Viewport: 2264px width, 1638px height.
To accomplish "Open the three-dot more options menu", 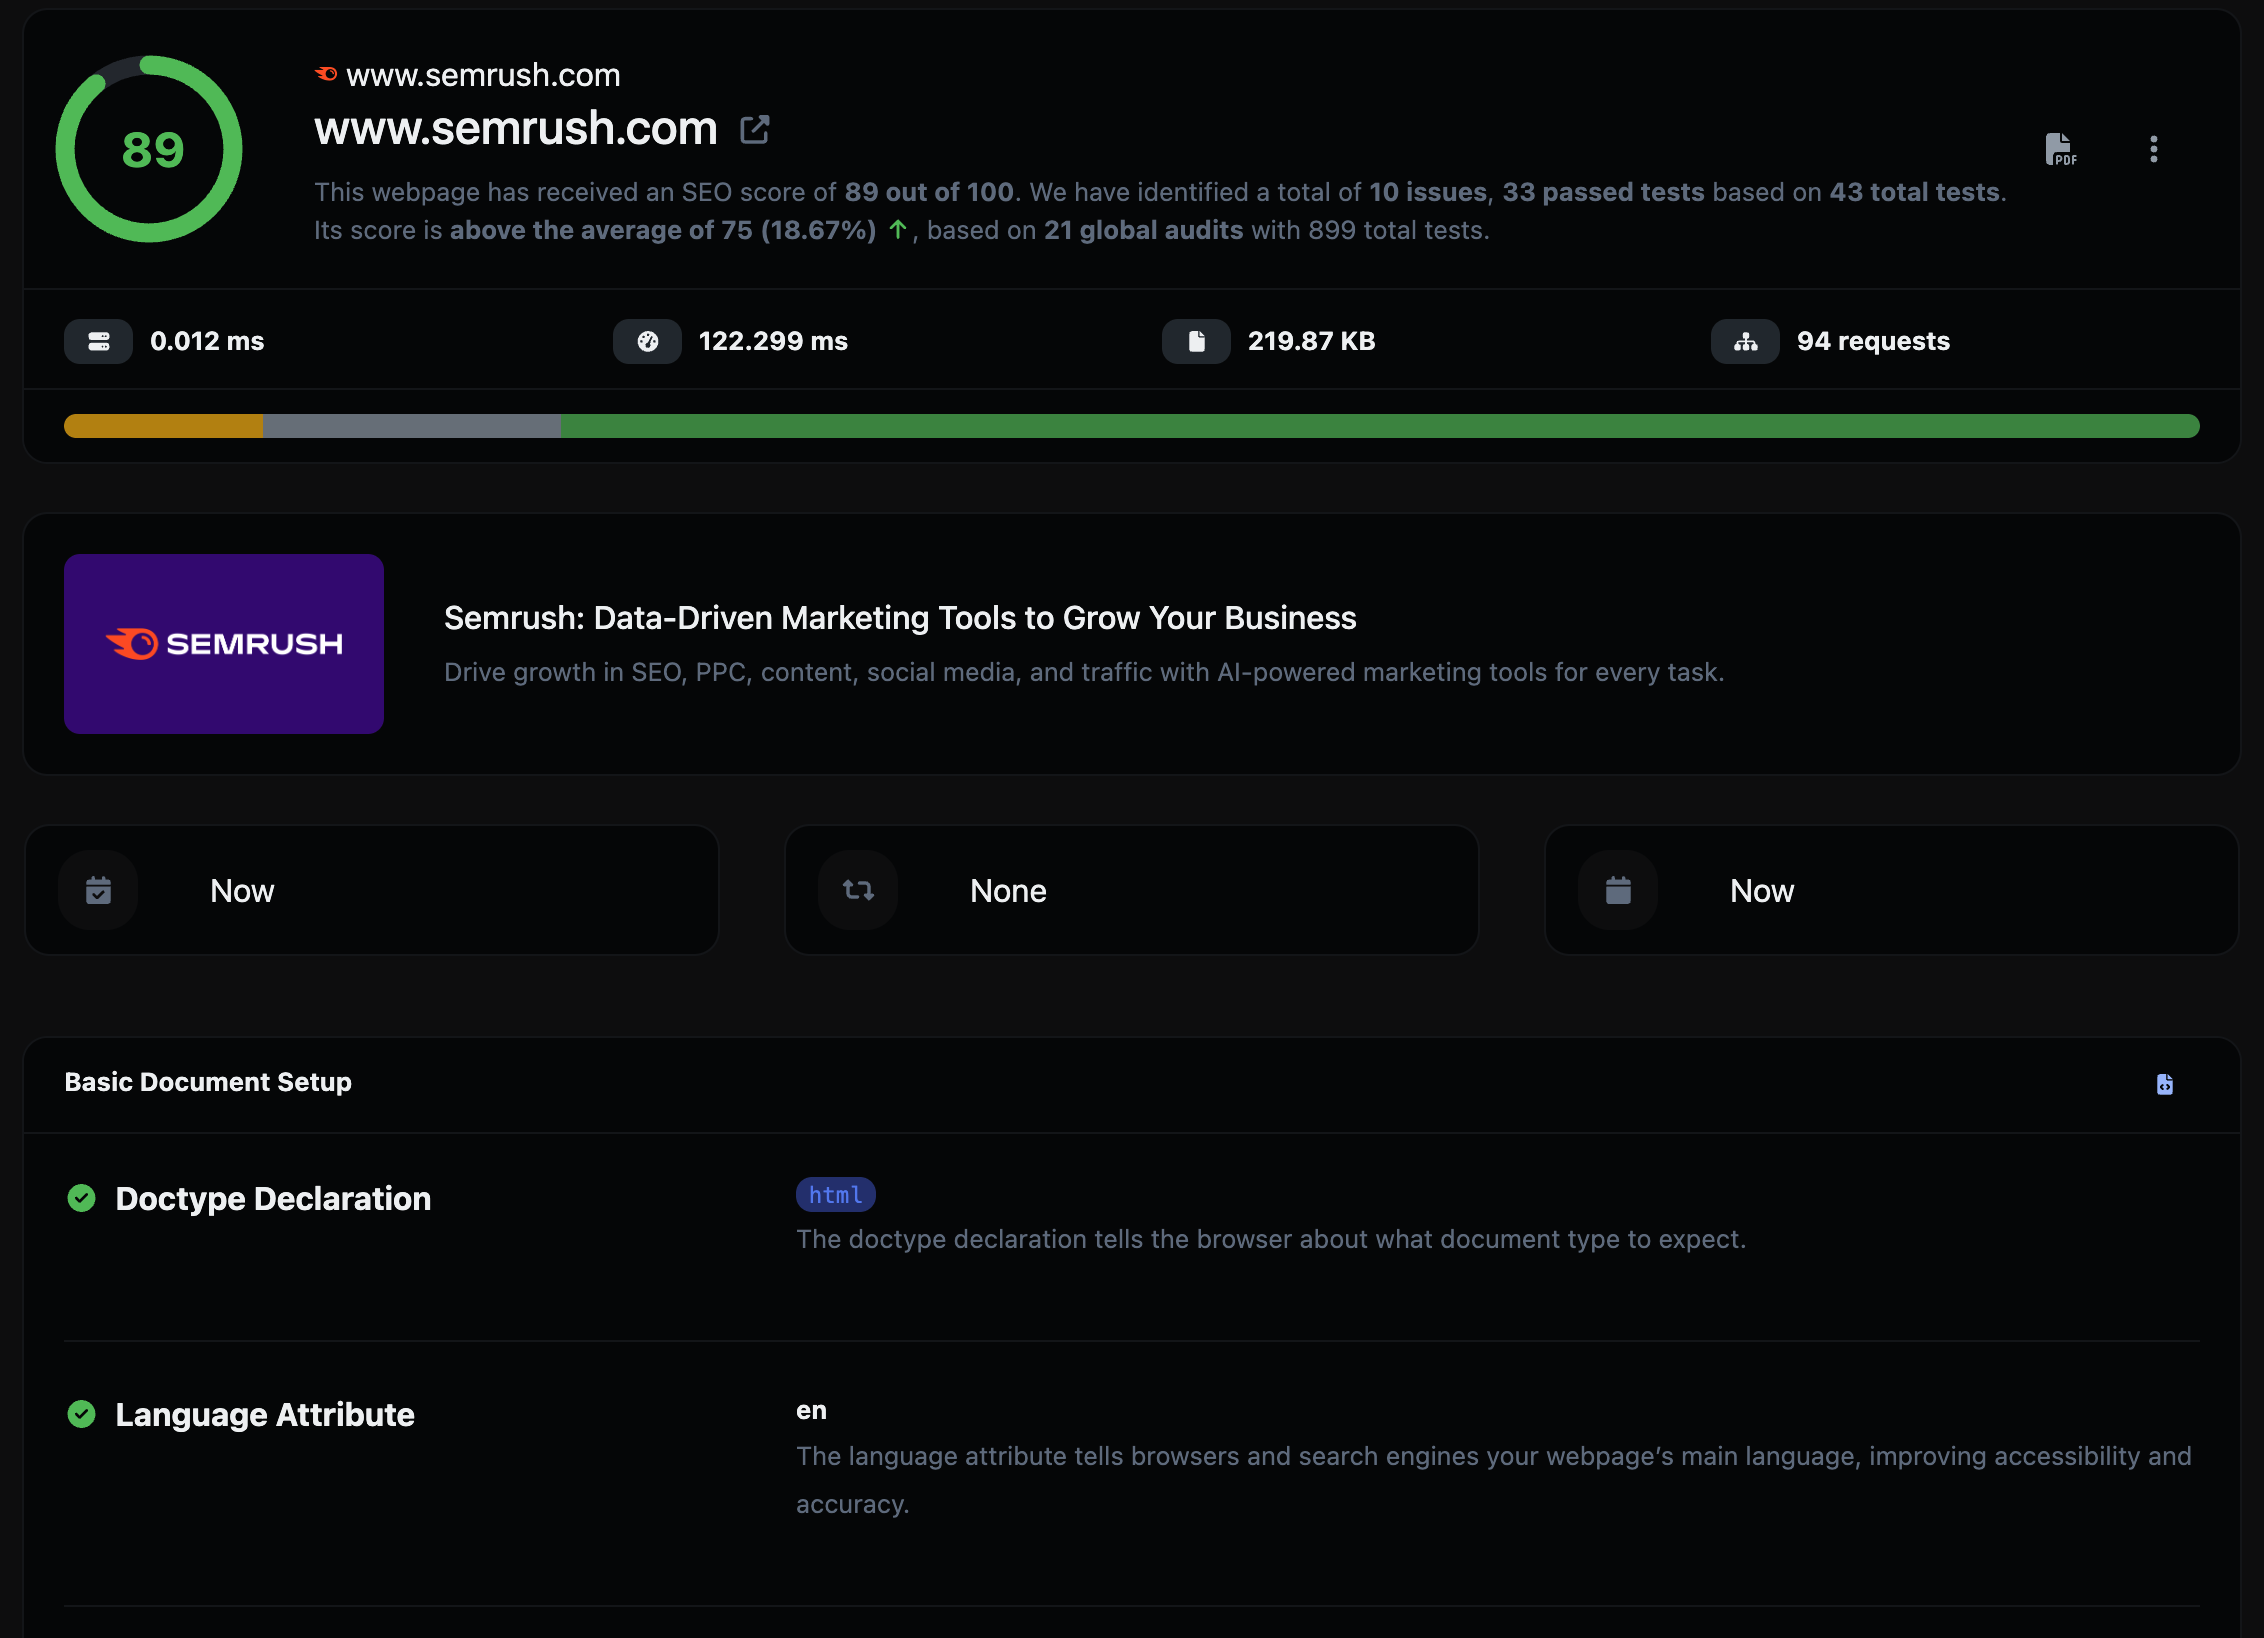I will pos(2154,149).
